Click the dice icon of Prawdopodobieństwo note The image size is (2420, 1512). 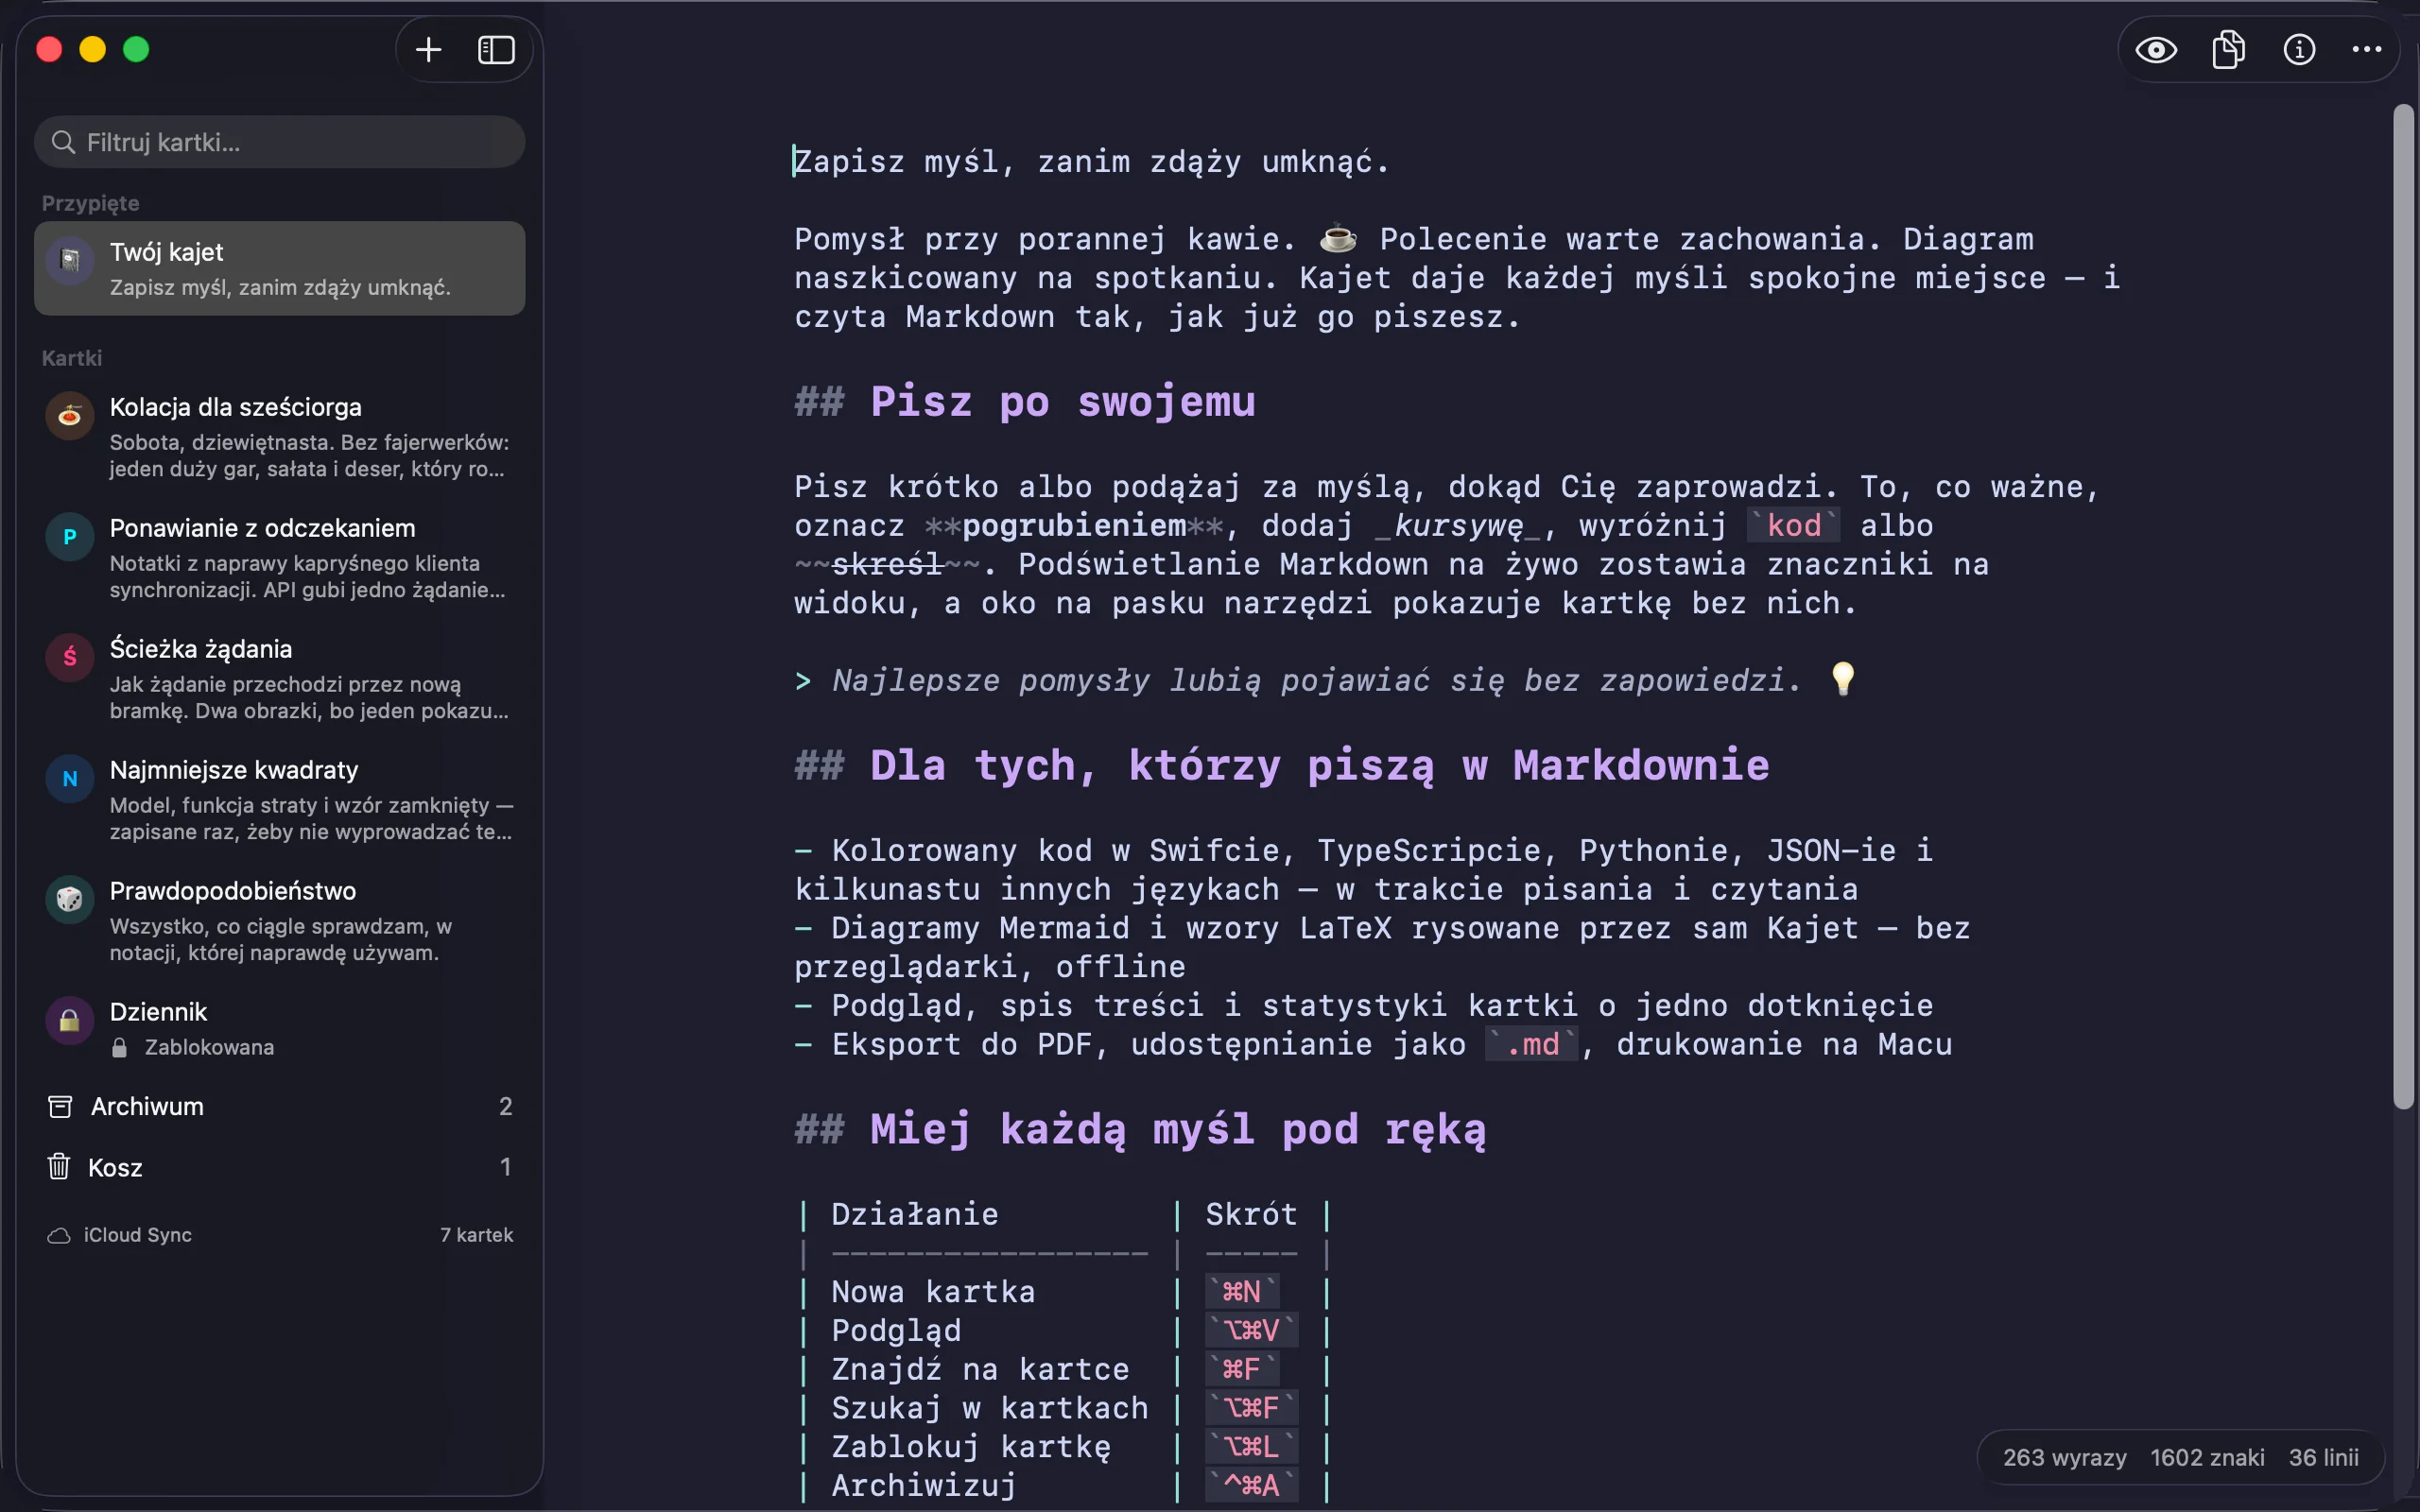tap(70, 900)
